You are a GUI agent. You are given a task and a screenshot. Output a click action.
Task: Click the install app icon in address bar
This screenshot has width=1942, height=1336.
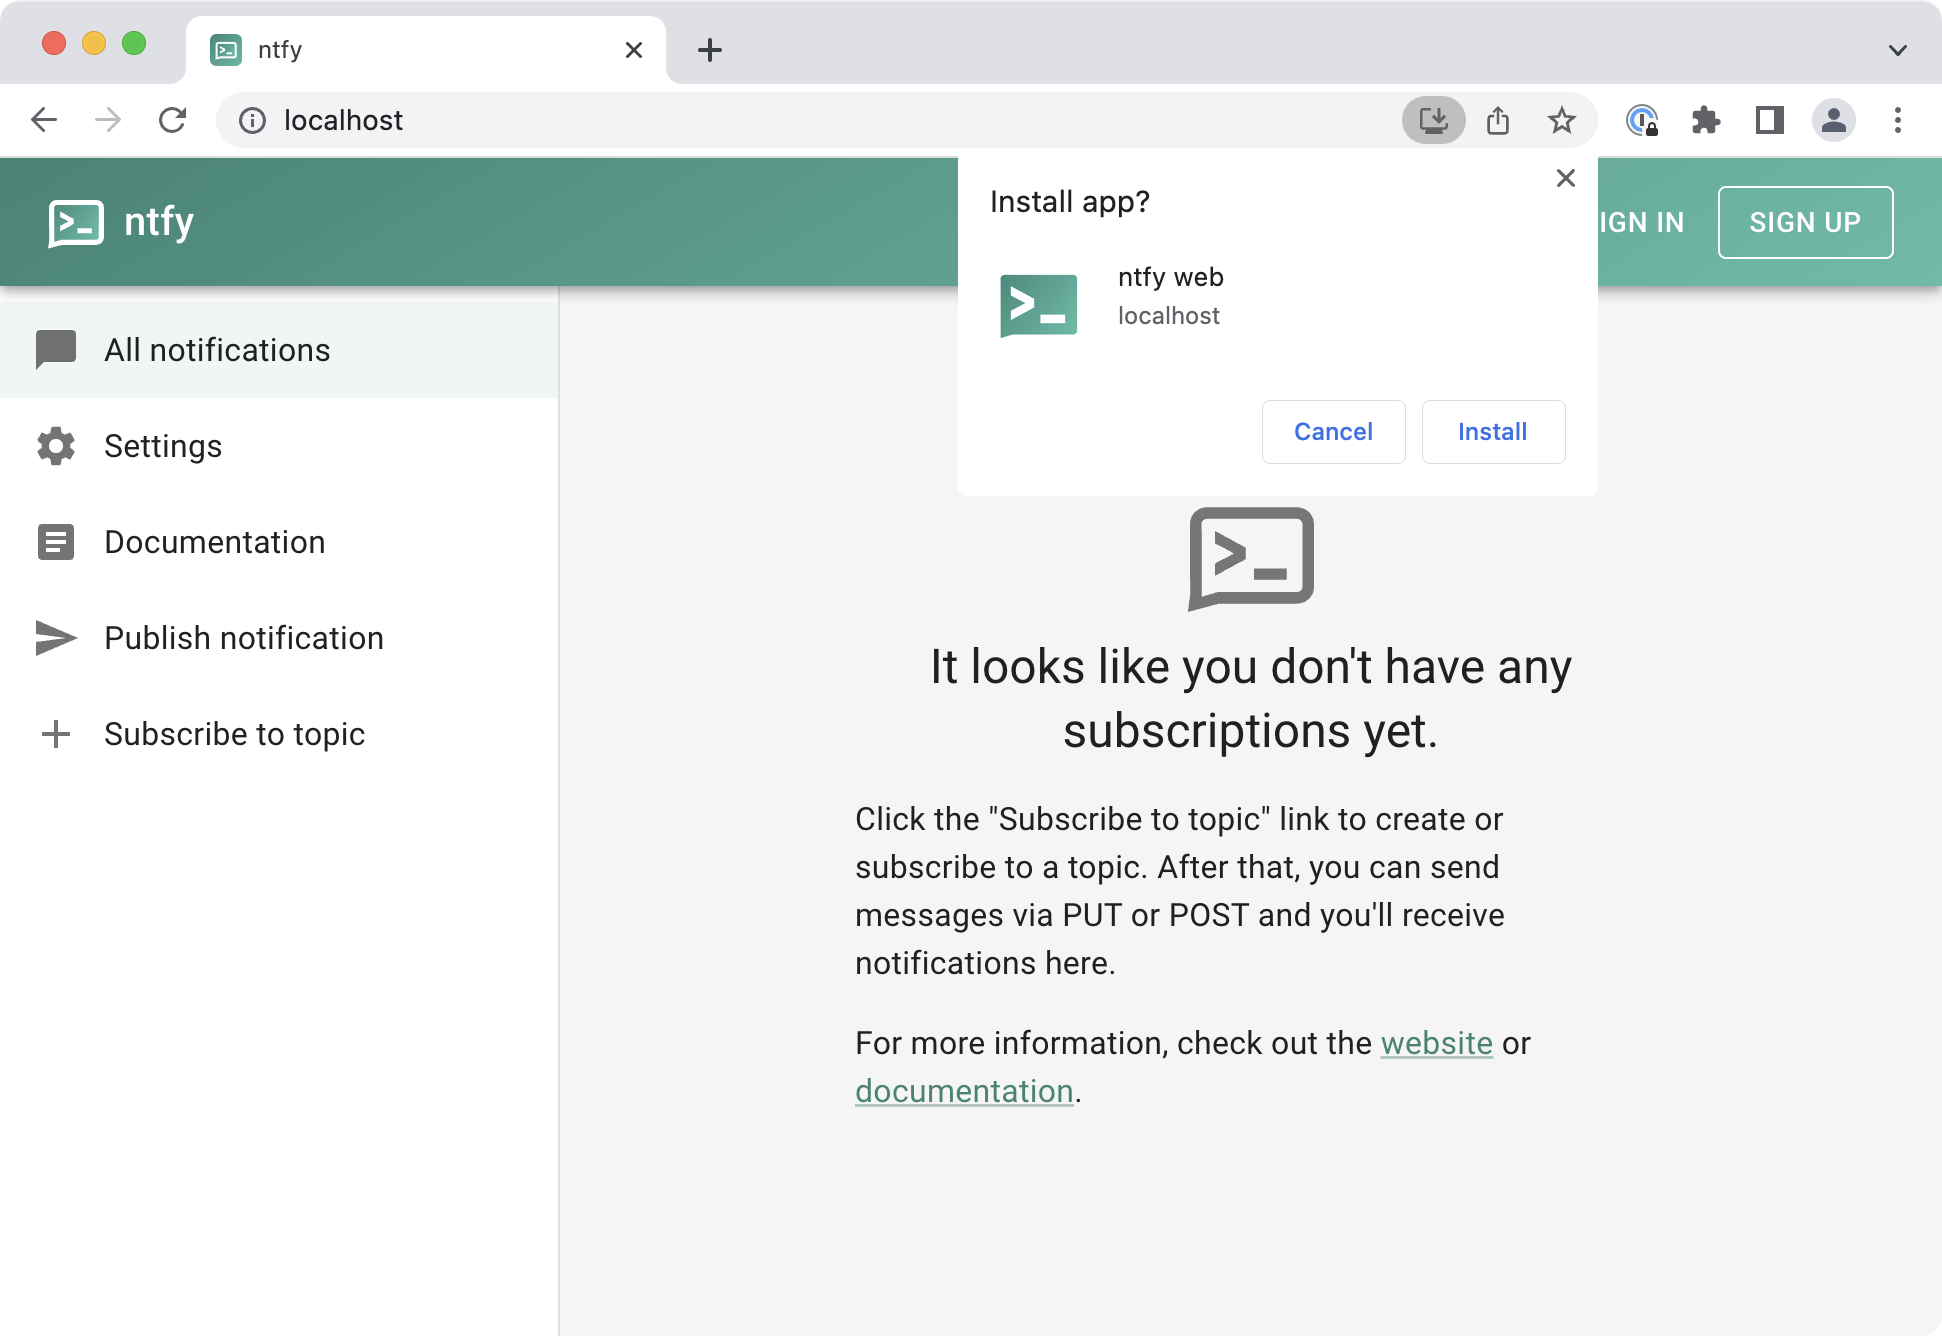click(1433, 121)
